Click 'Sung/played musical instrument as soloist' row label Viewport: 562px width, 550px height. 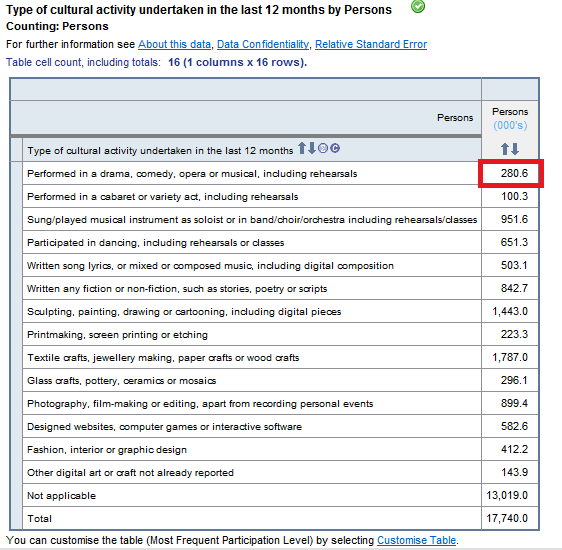click(x=252, y=220)
